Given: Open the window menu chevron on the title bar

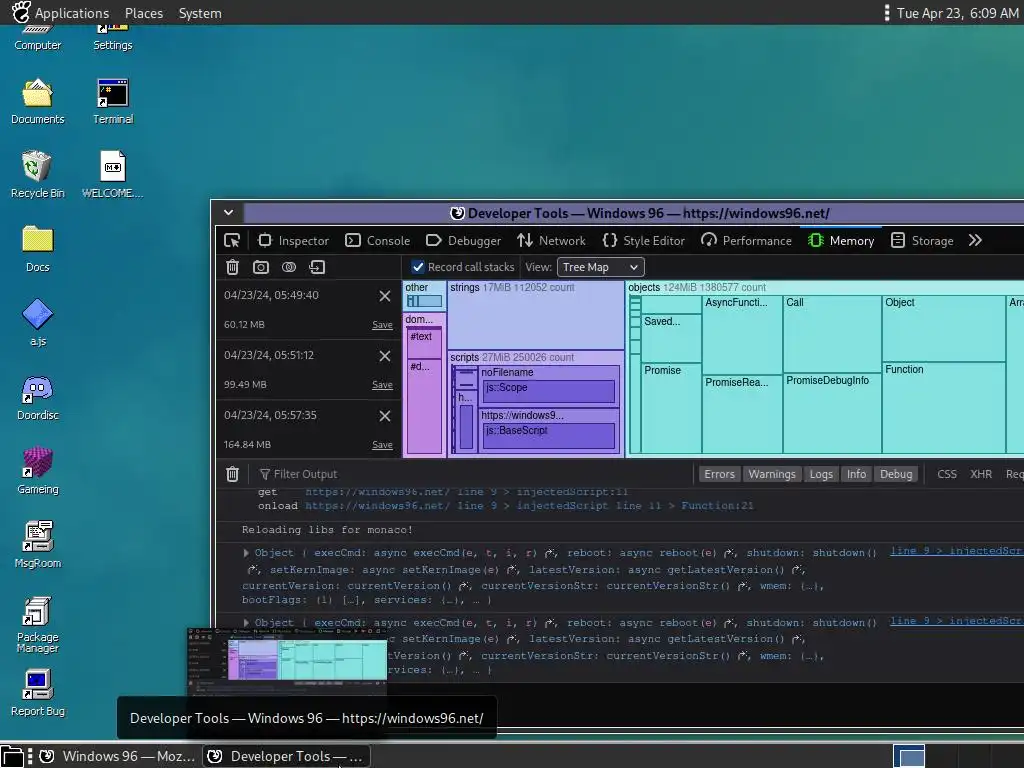Looking at the screenshot, I should [229, 212].
